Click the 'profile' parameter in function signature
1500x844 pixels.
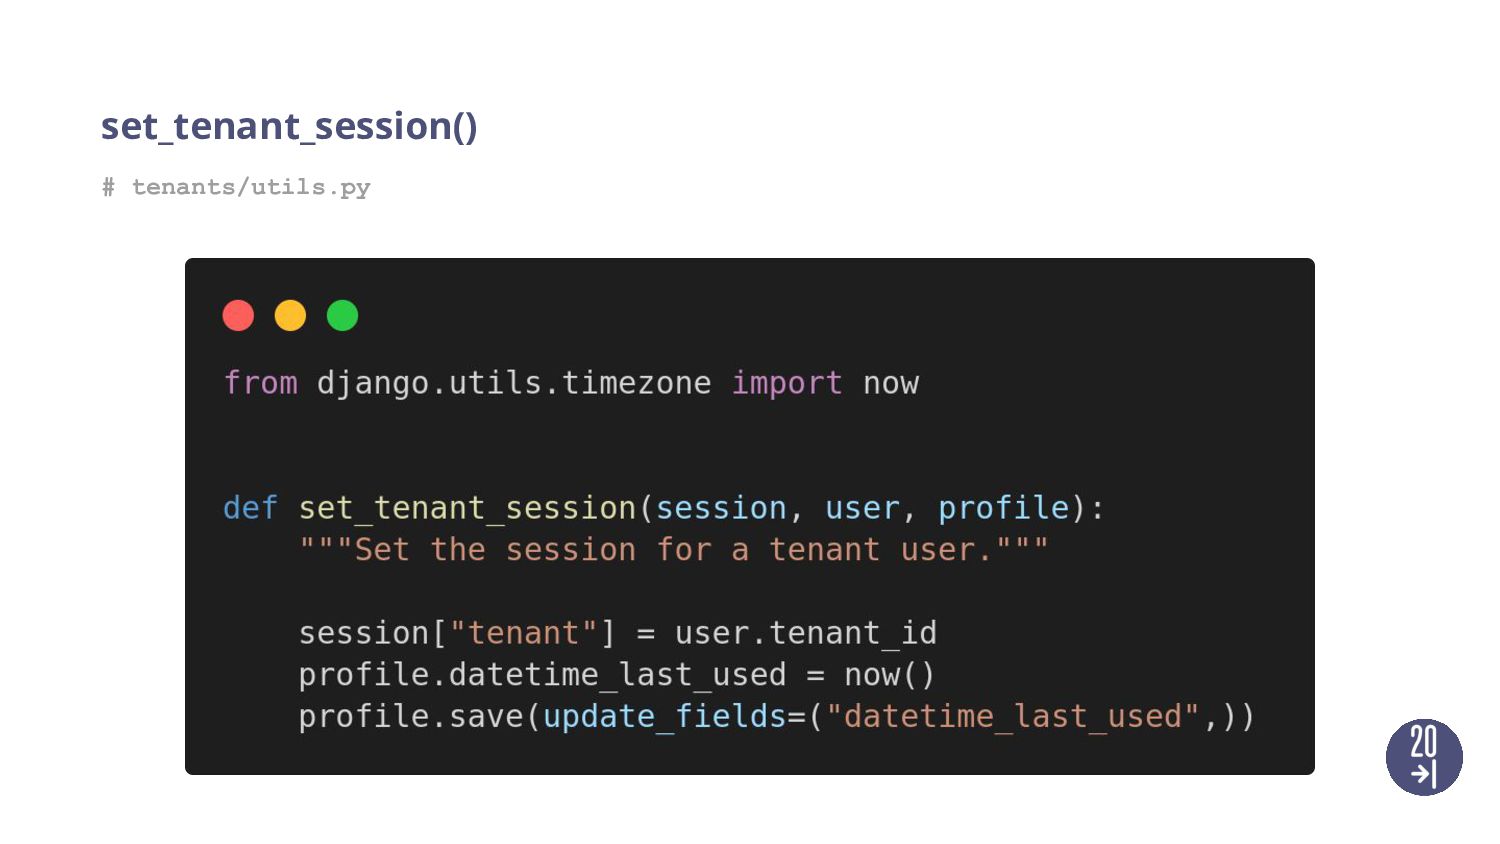coord(1003,508)
